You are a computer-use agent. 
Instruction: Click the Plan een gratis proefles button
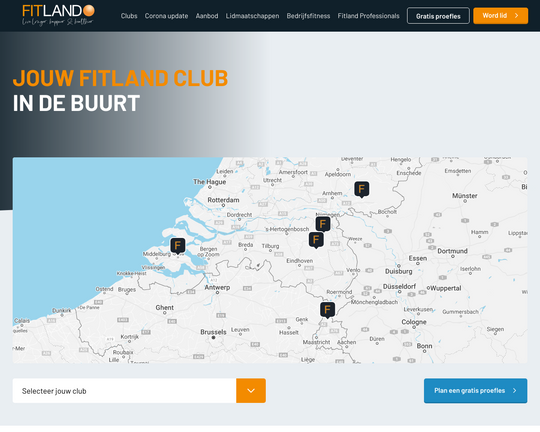[x=475, y=391]
